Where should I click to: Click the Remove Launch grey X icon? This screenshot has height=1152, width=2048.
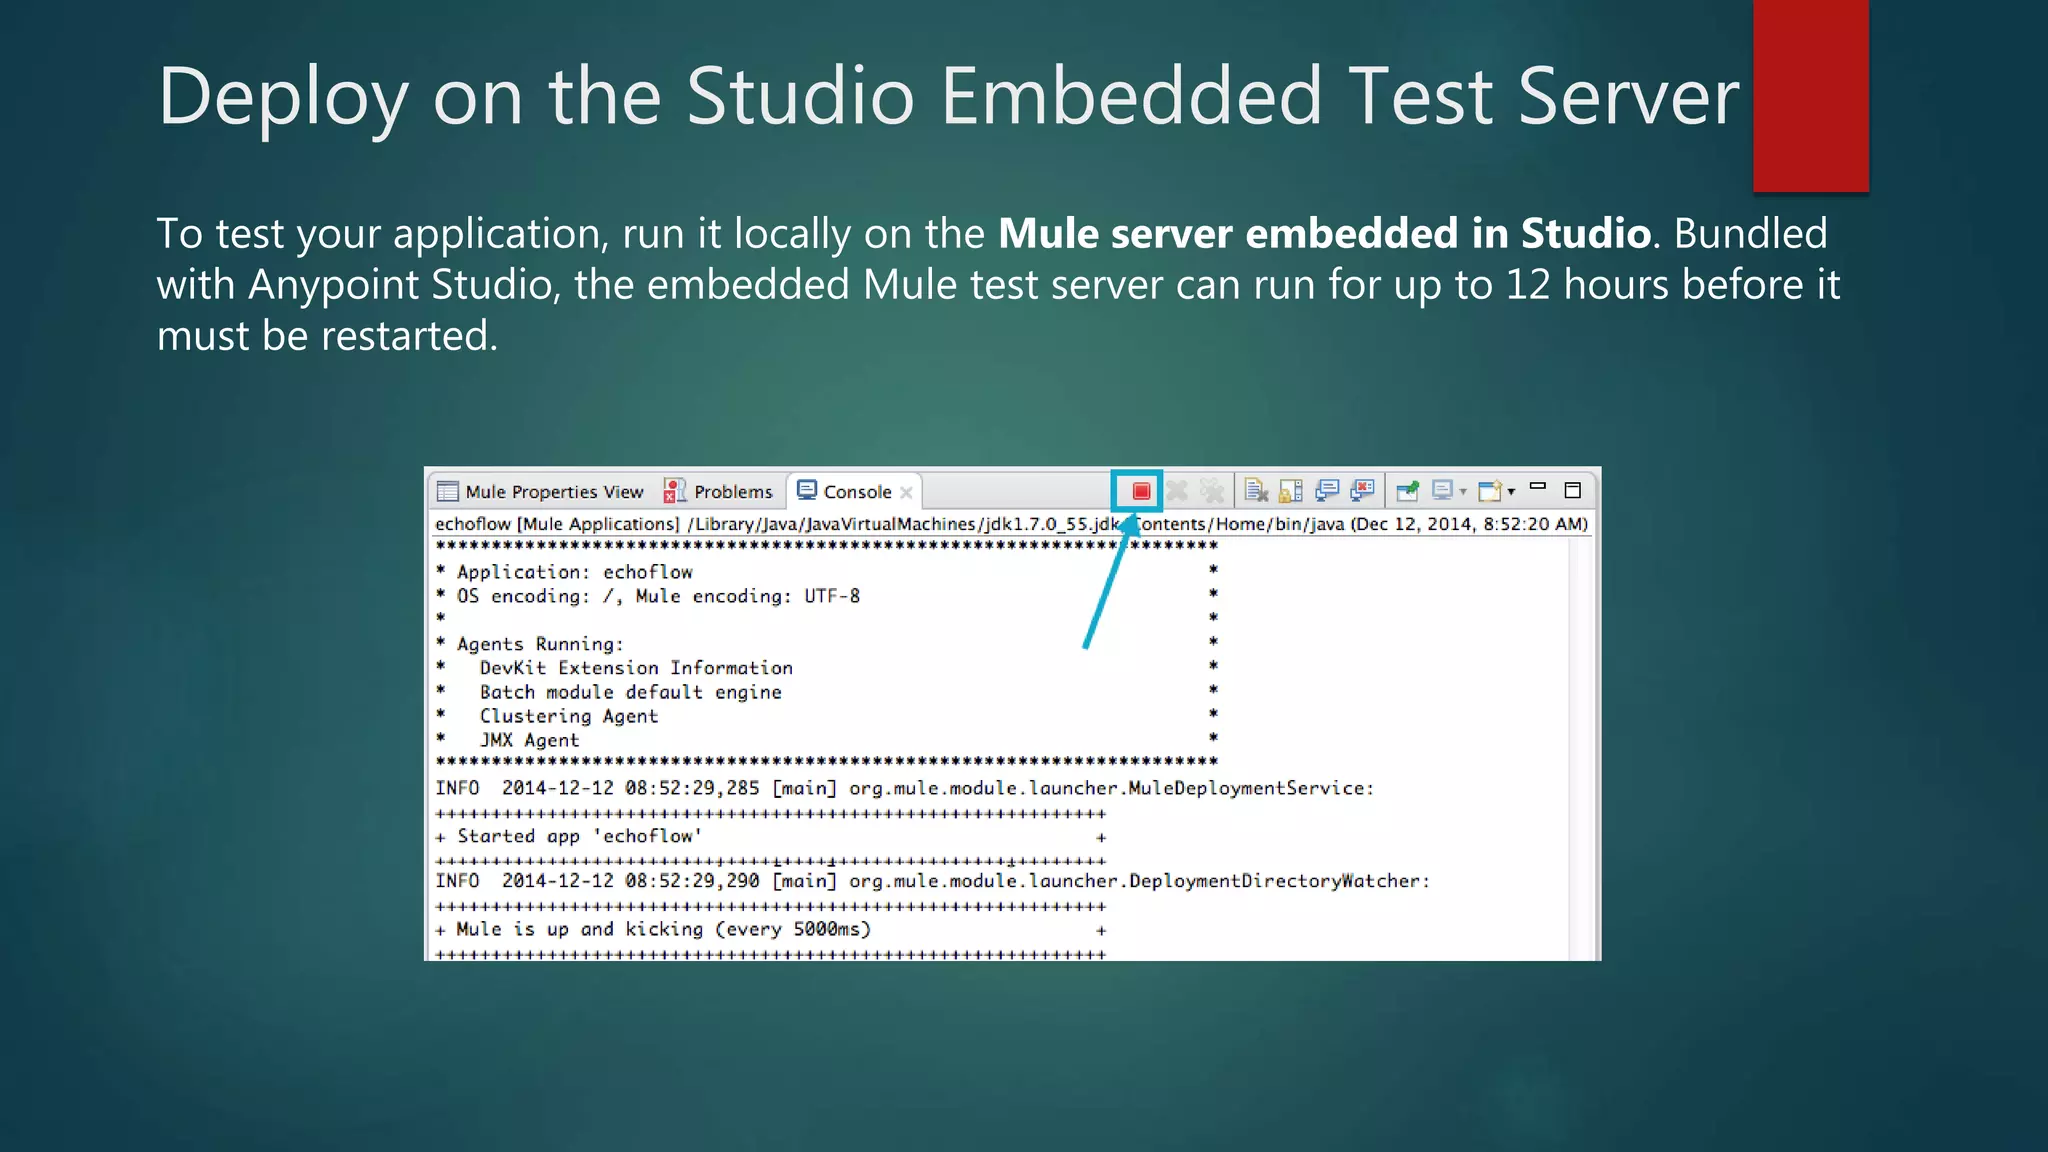pos(1177,491)
